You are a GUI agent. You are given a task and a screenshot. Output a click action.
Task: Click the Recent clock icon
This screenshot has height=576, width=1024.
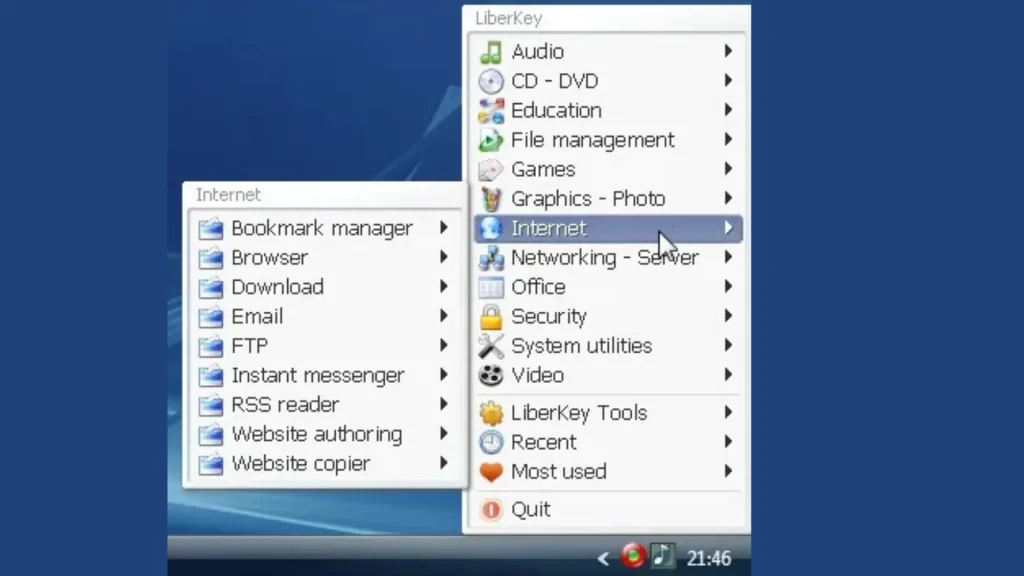coord(489,442)
